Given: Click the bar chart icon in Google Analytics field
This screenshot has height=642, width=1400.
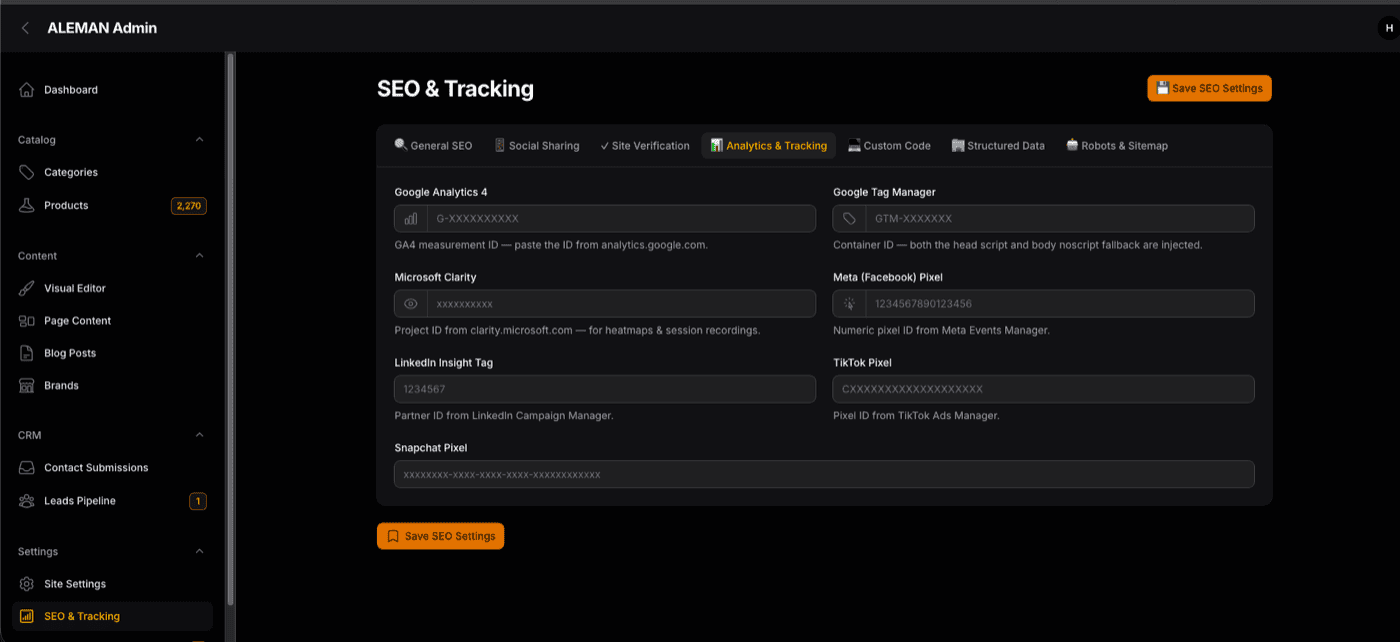Looking at the screenshot, I should [x=411, y=218].
